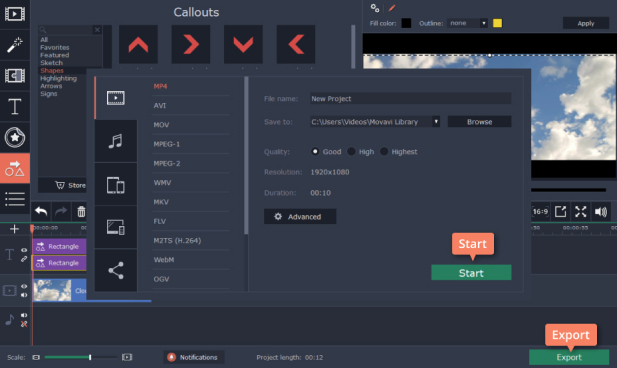Image resolution: width=617 pixels, height=368 pixels.
Task: Click the green Start button
Action: click(471, 272)
